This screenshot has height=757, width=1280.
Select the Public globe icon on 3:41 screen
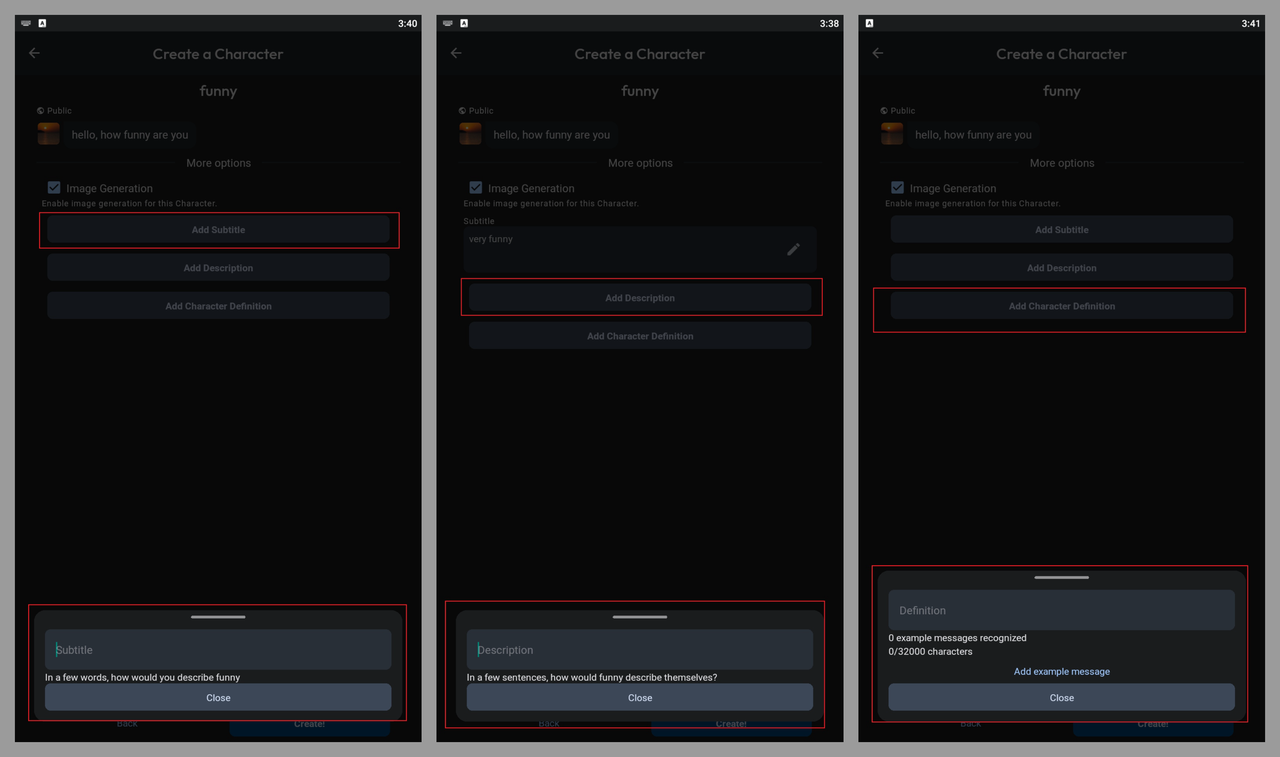click(884, 111)
